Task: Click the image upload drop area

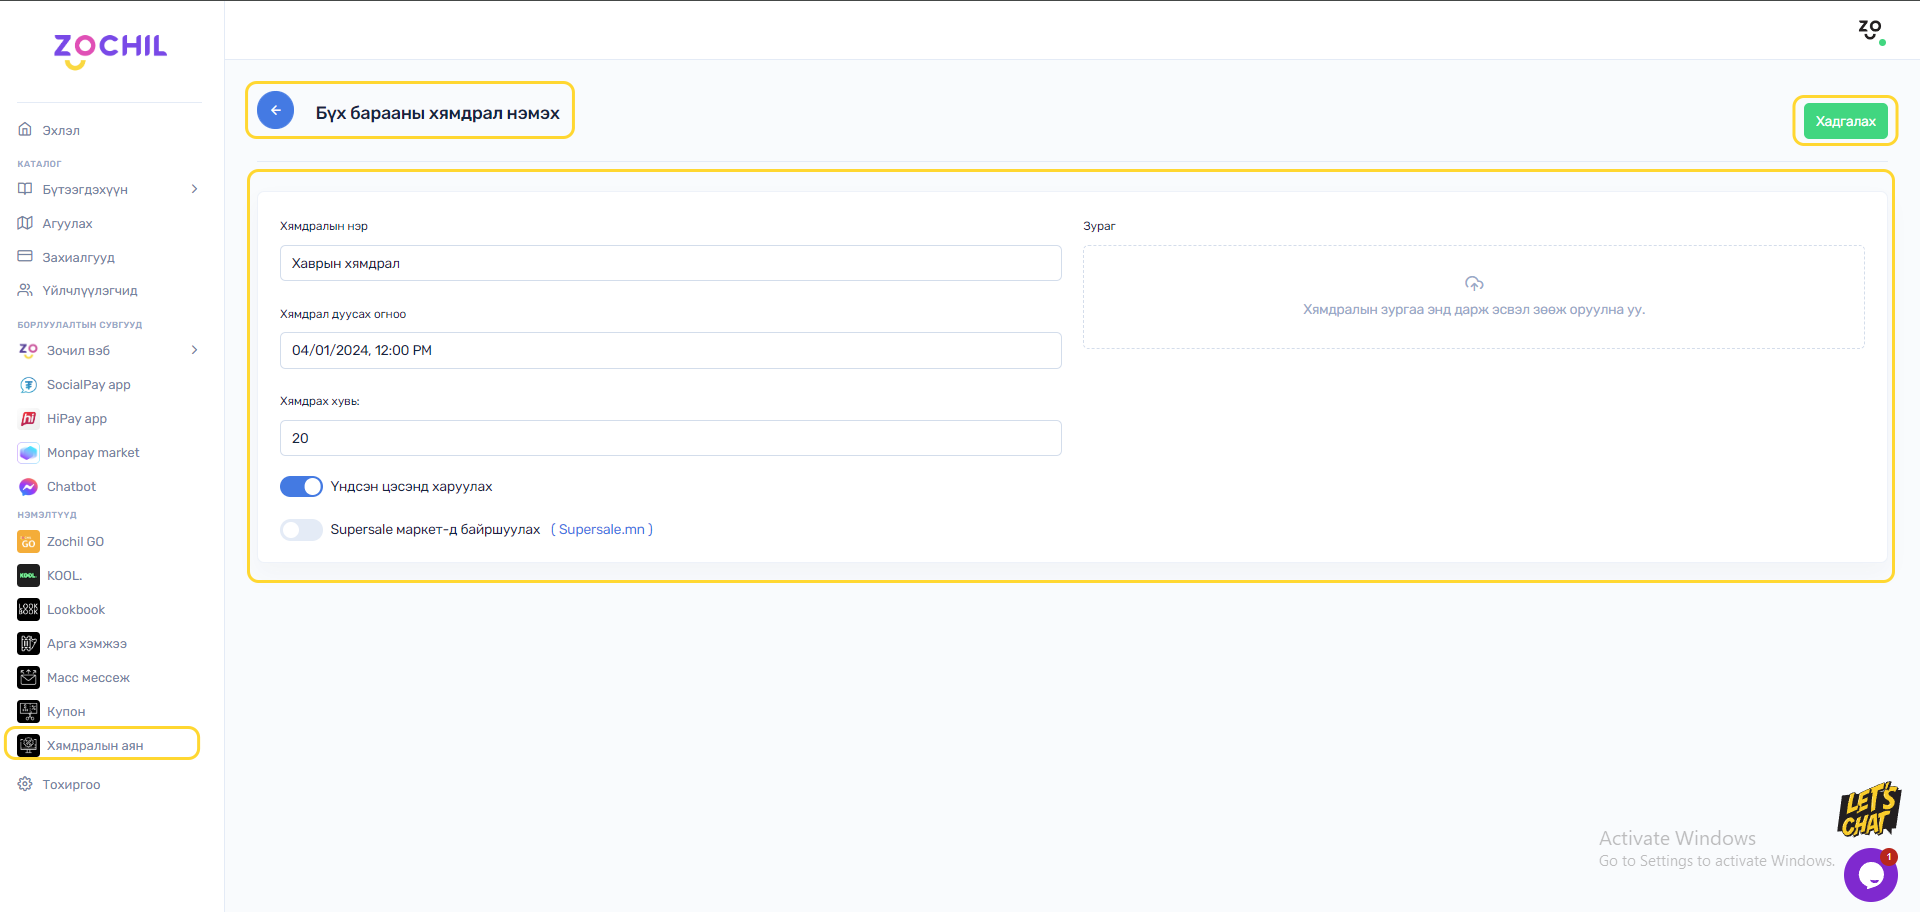Action: [x=1473, y=297]
